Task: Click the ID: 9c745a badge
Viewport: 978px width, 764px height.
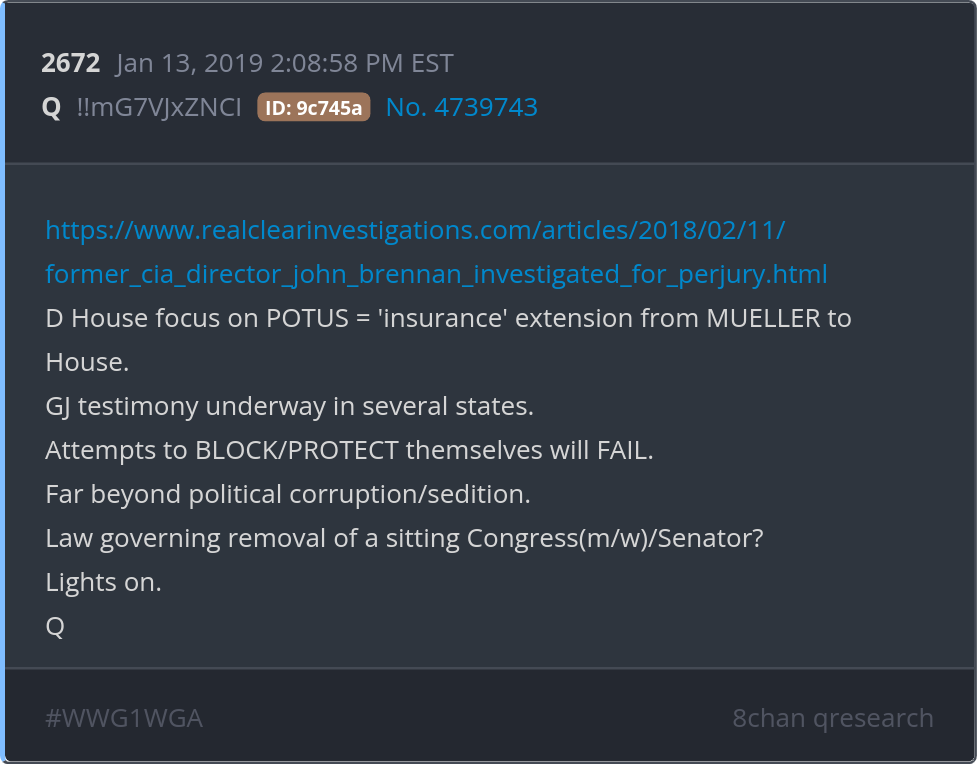Action: pos(314,108)
